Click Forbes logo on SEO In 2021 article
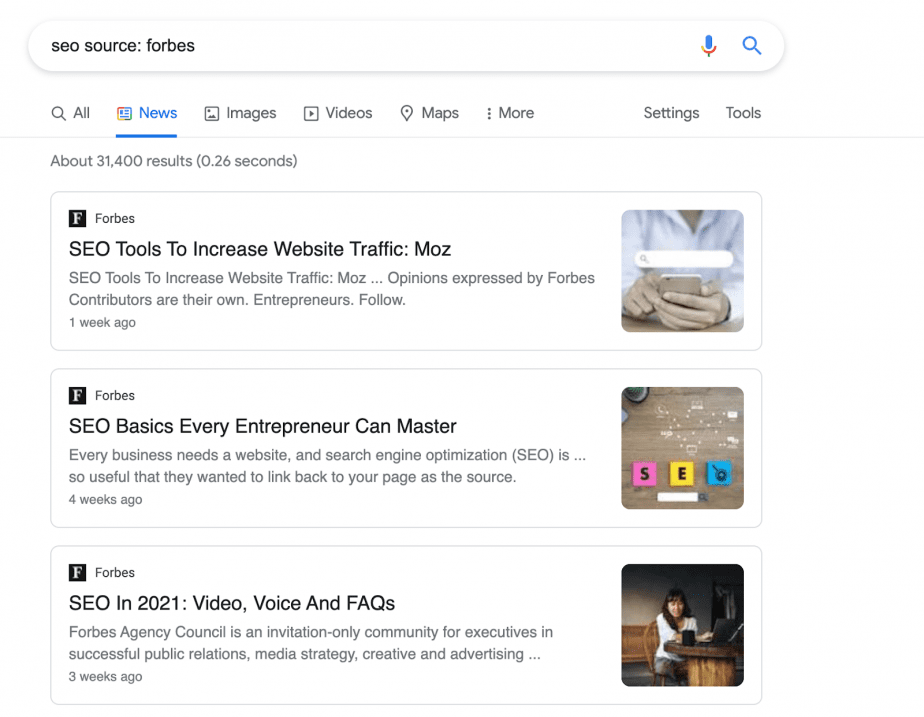 coord(77,573)
